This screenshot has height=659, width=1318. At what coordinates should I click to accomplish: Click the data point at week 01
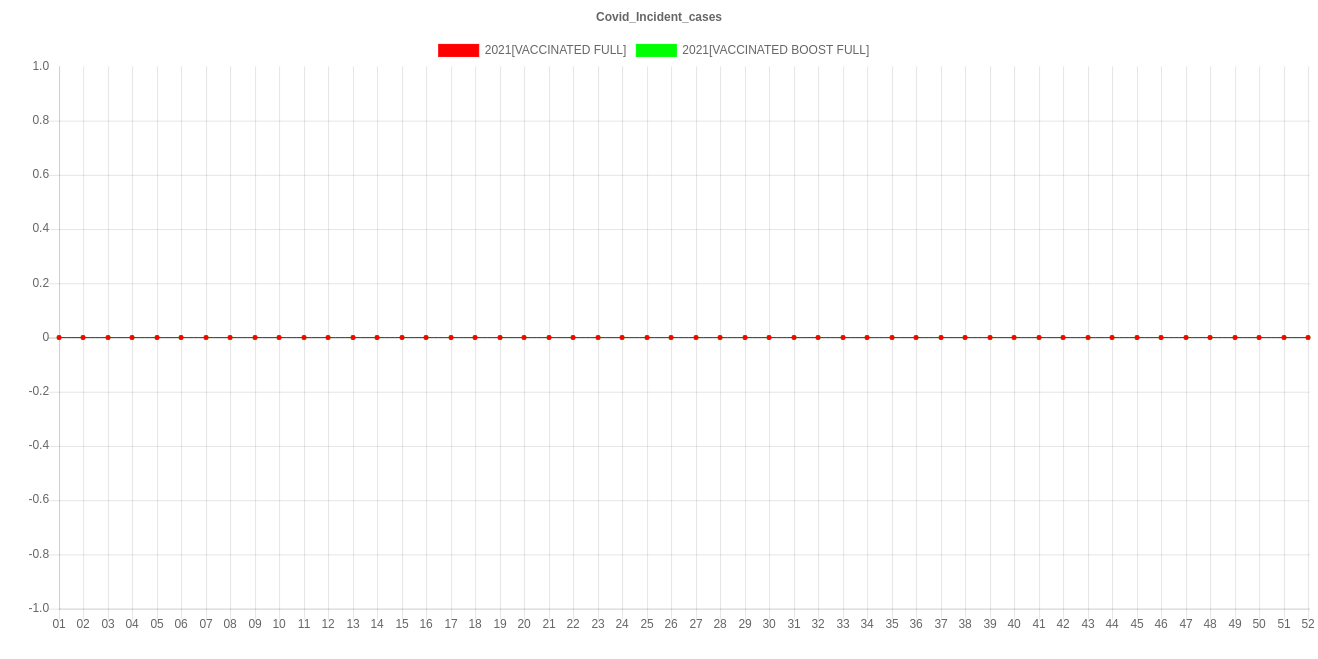pyautogui.click(x=59, y=337)
